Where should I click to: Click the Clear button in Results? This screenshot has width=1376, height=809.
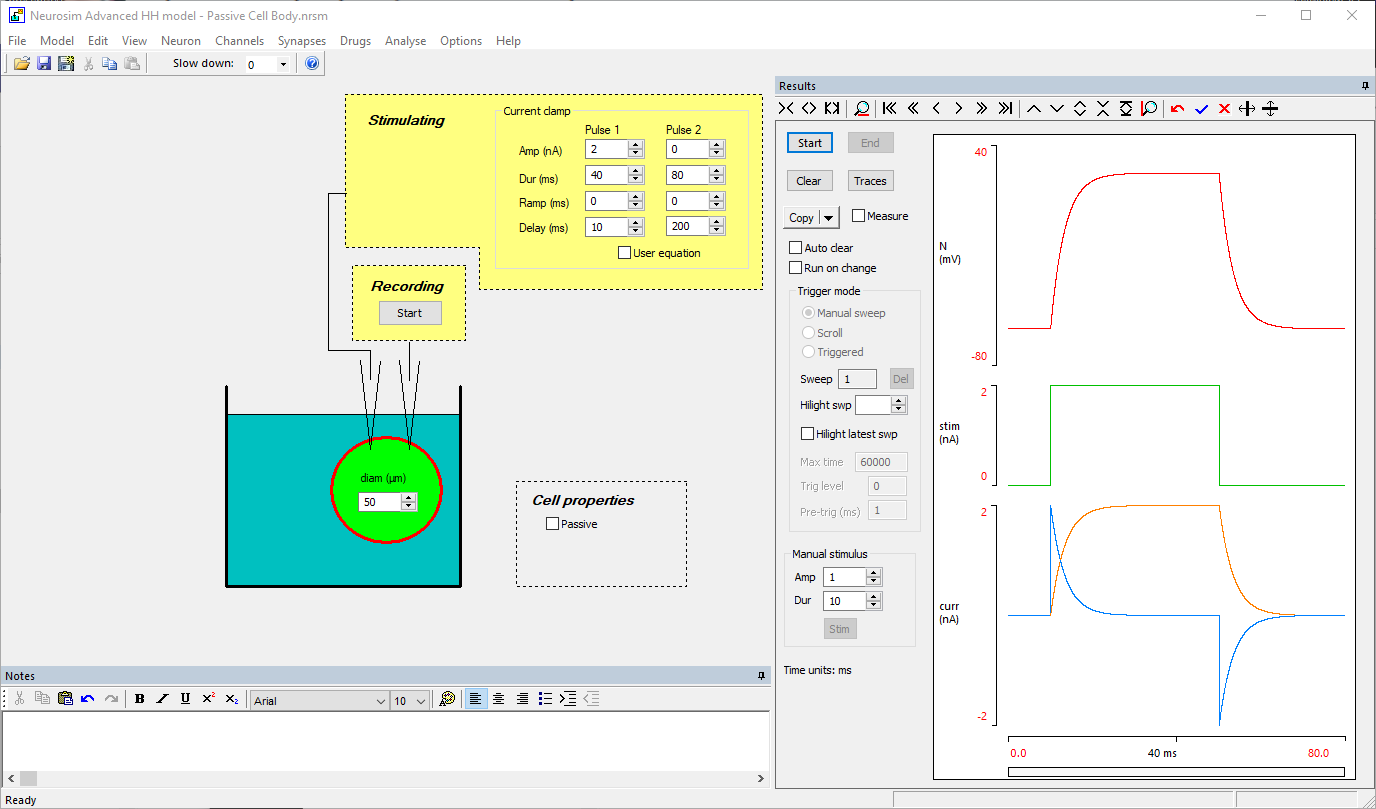(809, 181)
